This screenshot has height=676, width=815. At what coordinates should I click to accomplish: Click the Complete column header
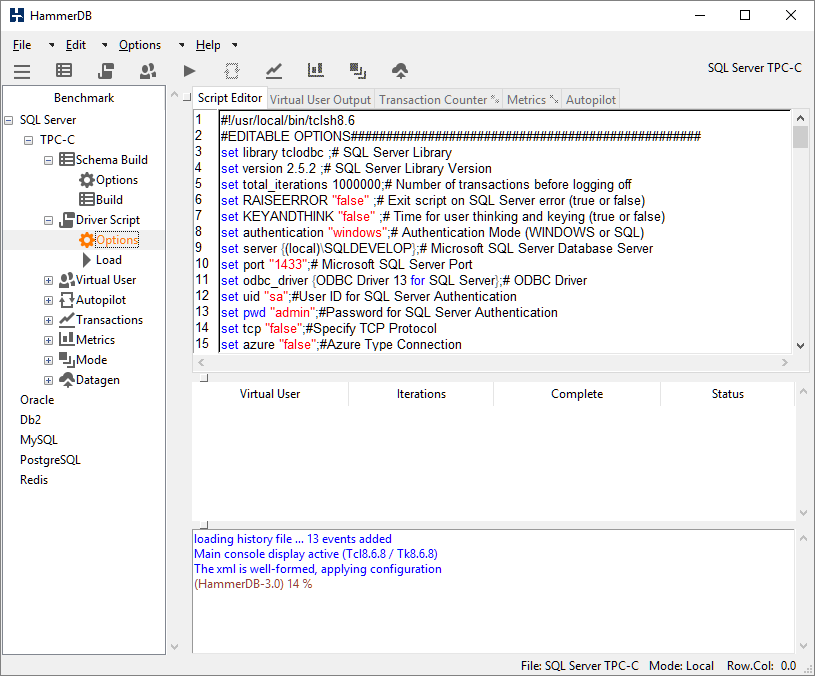[x=577, y=394]
